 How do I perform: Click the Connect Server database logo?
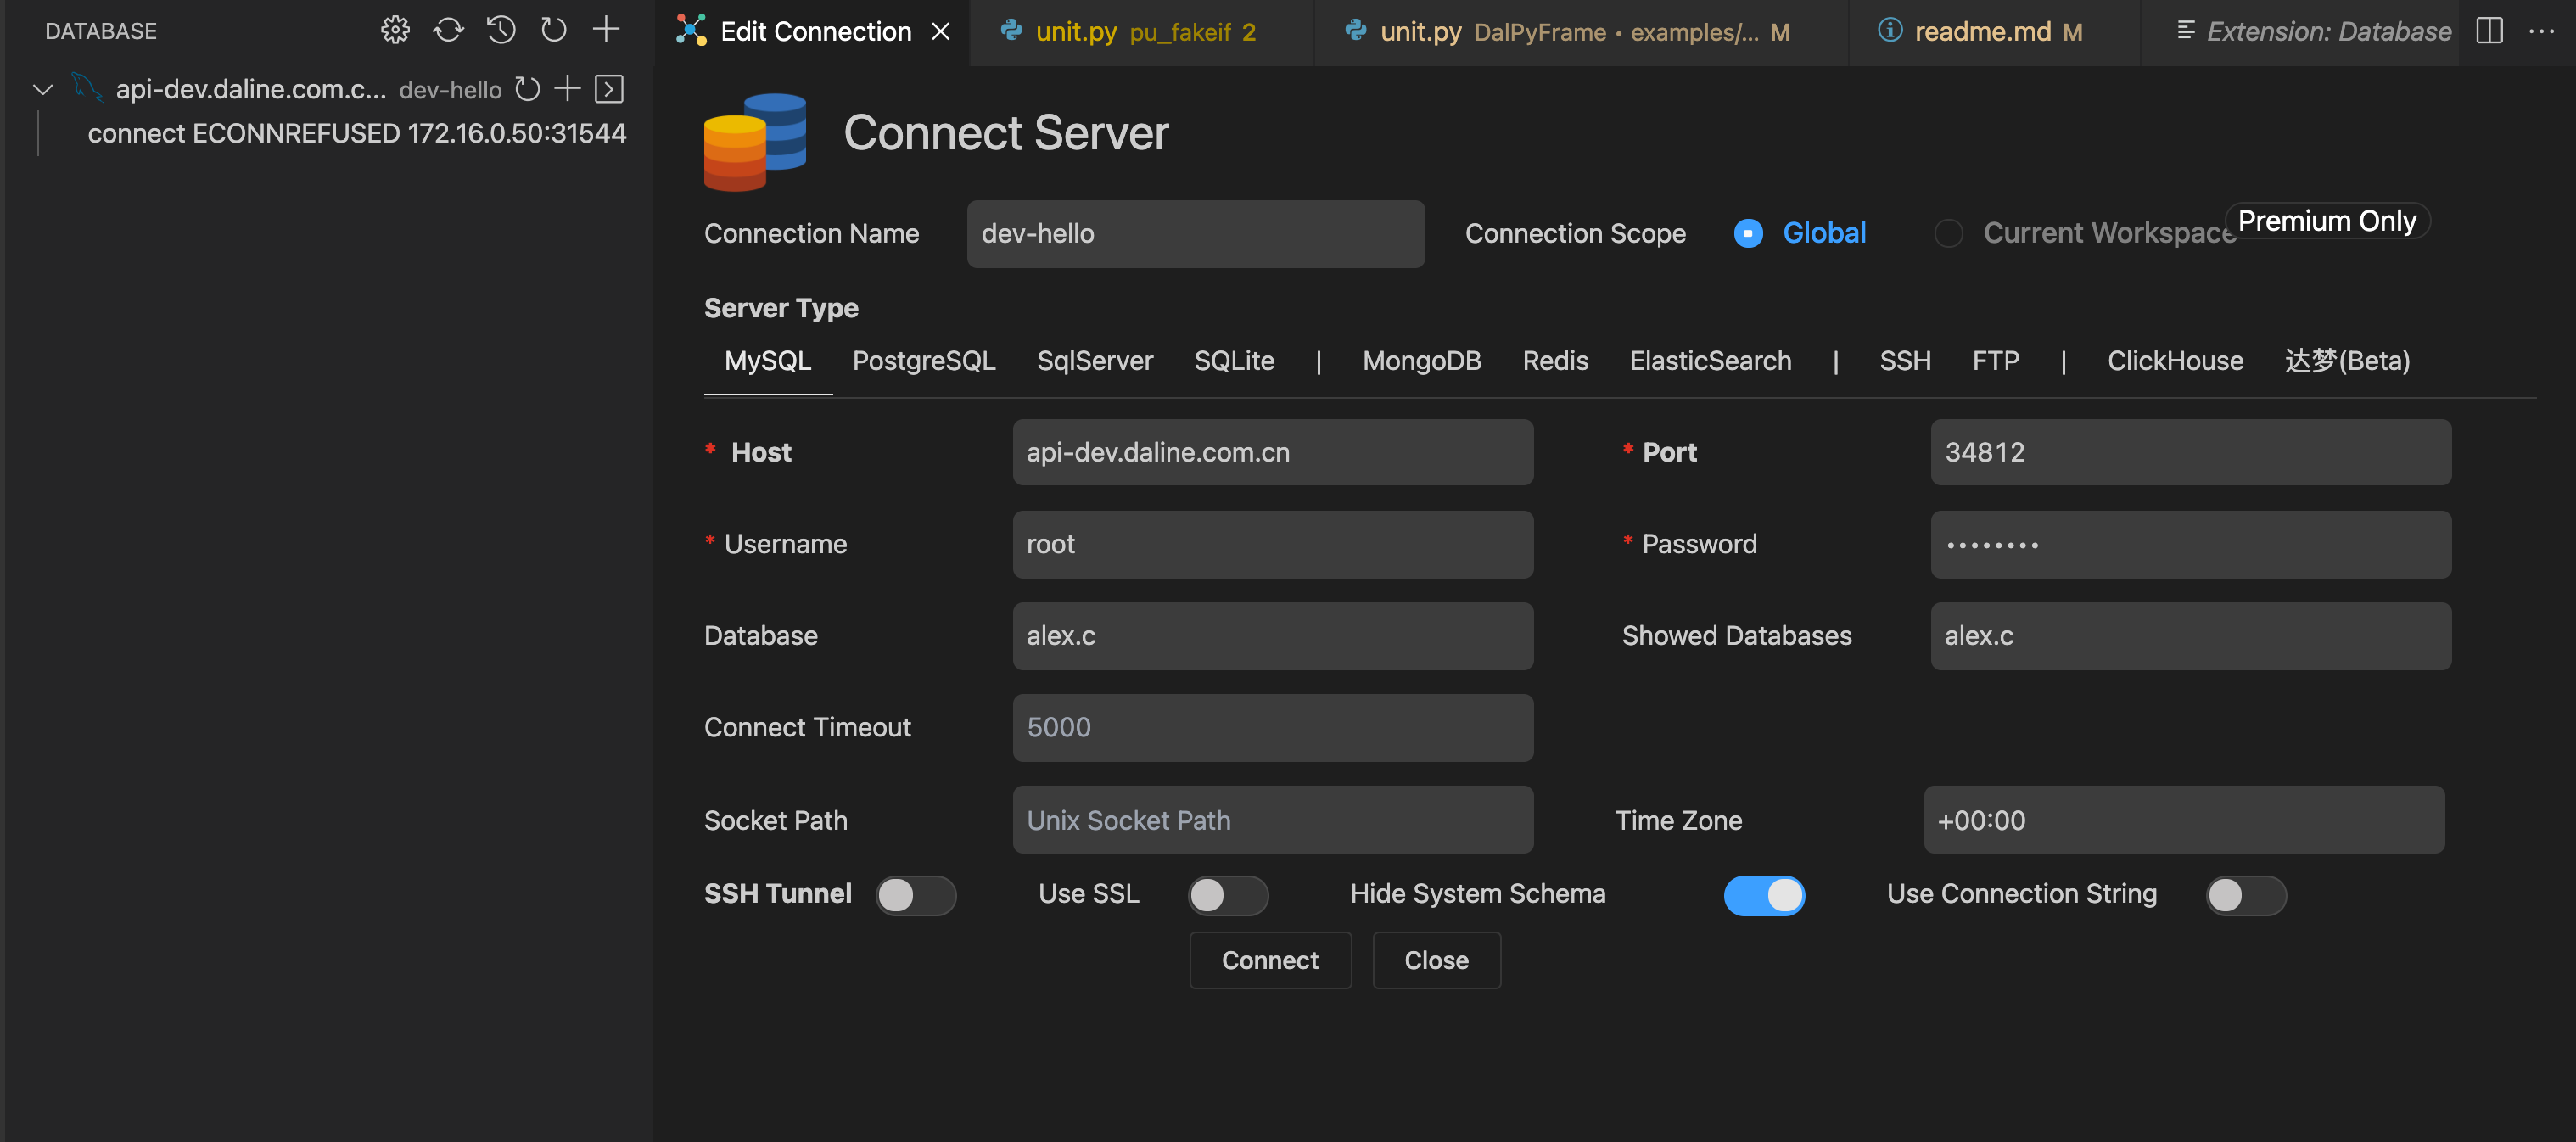pyautogui.click(x=755, y=142)
